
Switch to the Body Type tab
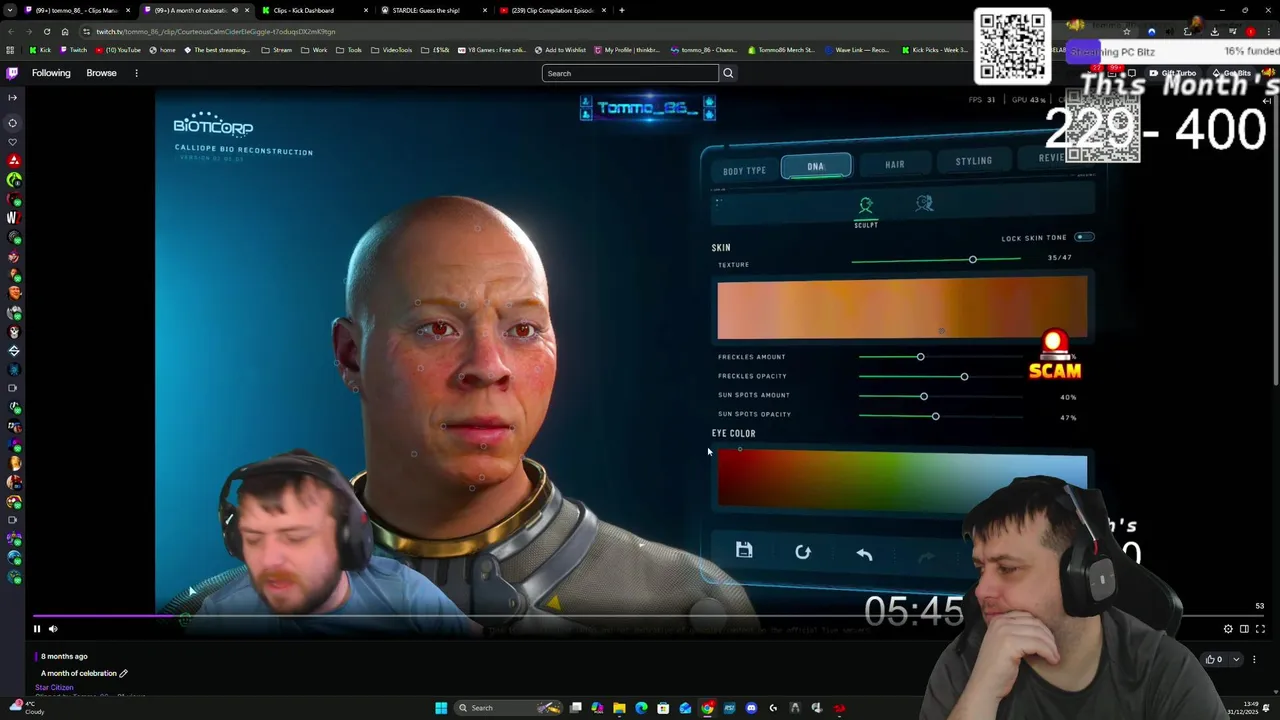click(744, 171)
